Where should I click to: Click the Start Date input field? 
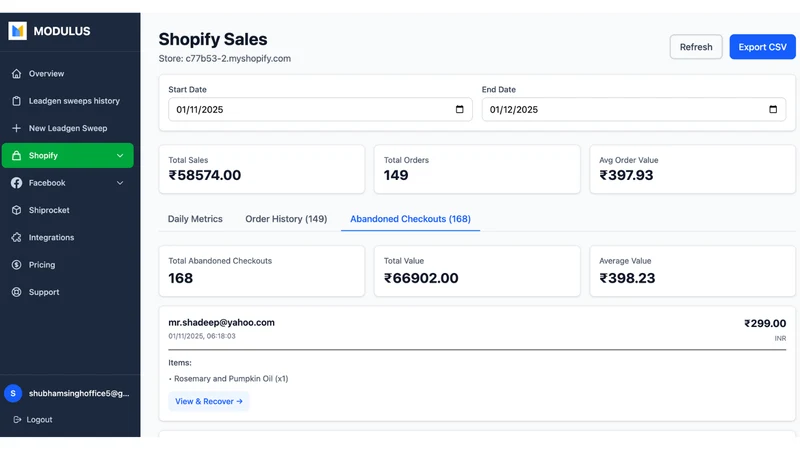pyautogui.click(x=320, y=109)
